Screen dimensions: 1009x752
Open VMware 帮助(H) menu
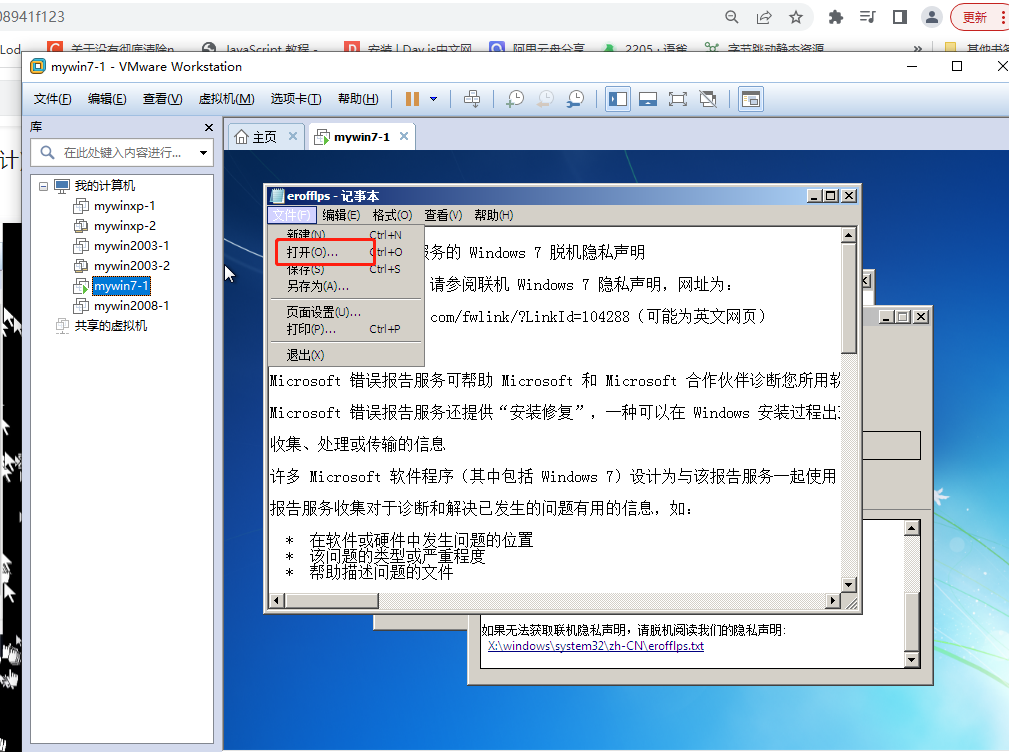click(x=358, y=99)
